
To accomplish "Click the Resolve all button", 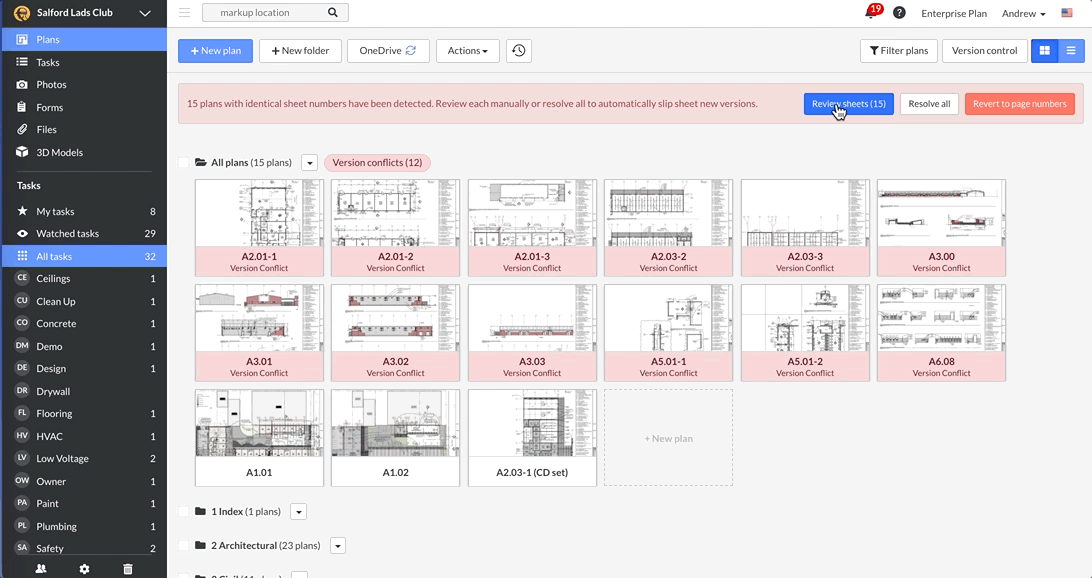I will point(929,104).
